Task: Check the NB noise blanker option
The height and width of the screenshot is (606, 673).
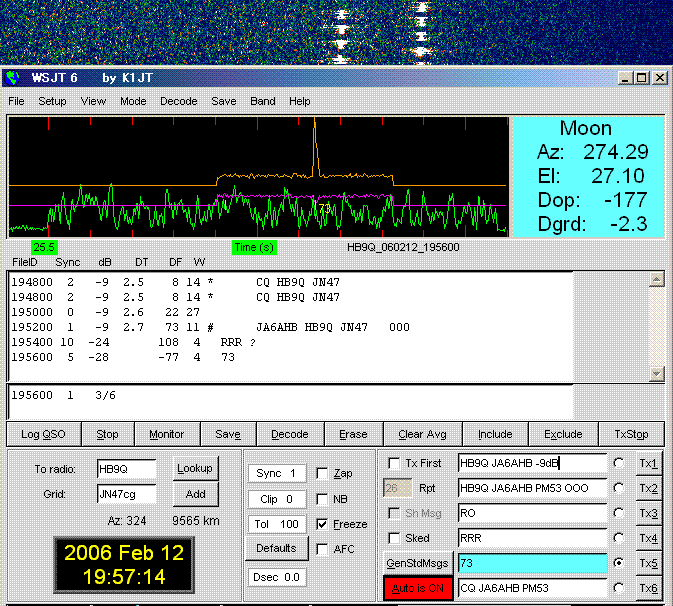Action: click(322, 499)
